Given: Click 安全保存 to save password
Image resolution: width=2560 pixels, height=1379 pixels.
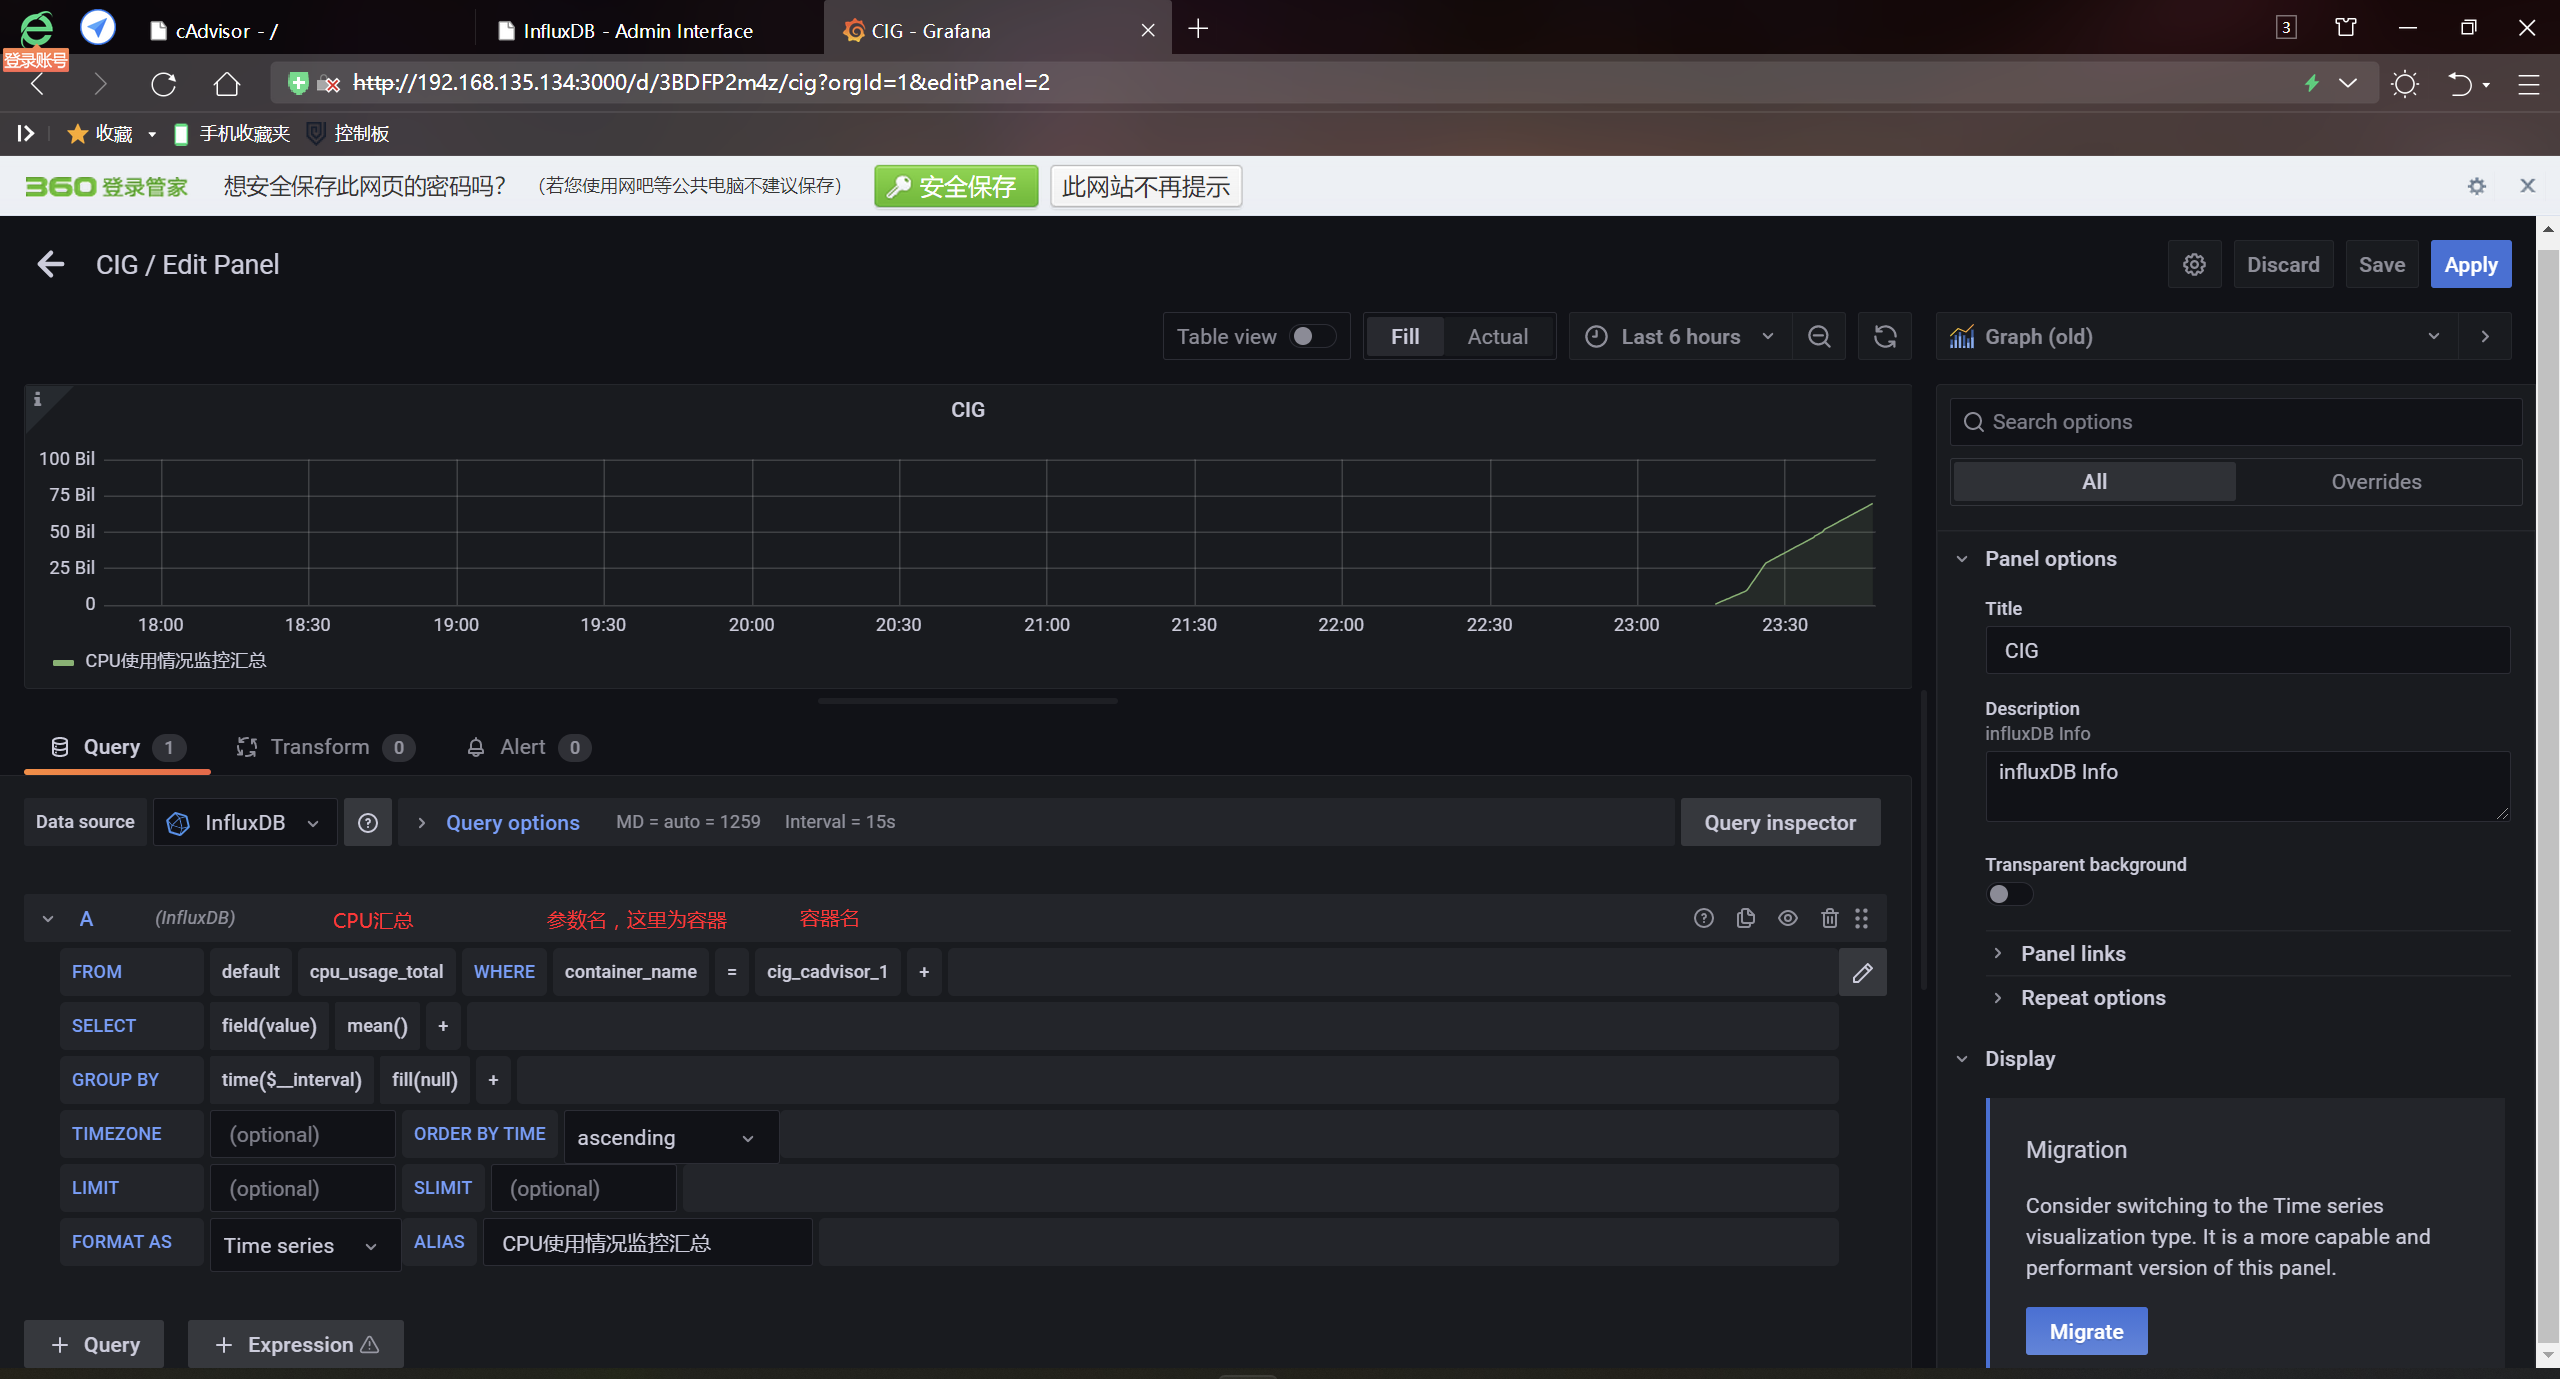Looking at the screenshot, I should pos(956,186).
